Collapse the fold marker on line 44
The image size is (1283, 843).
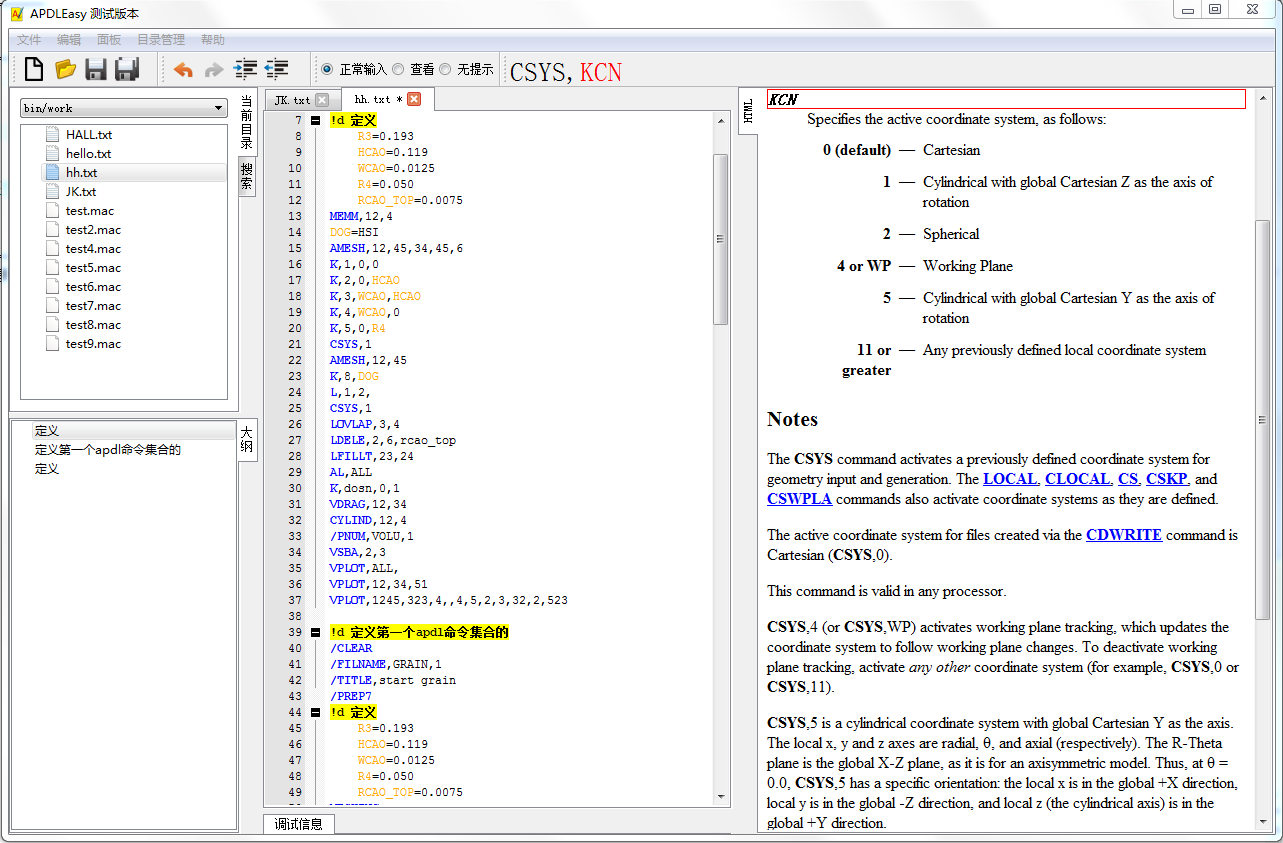(316, 712)
